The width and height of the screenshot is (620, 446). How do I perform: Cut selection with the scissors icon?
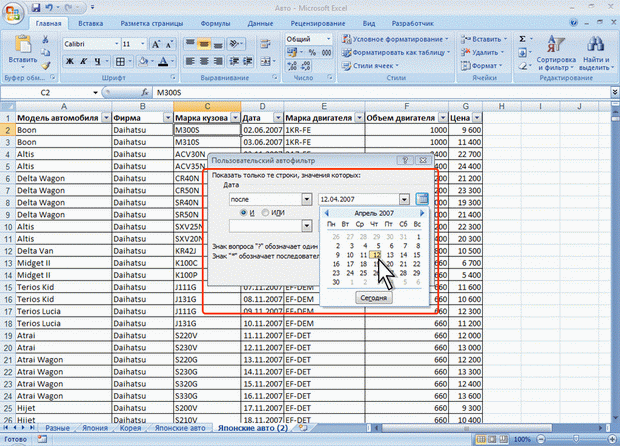point(45,40)
